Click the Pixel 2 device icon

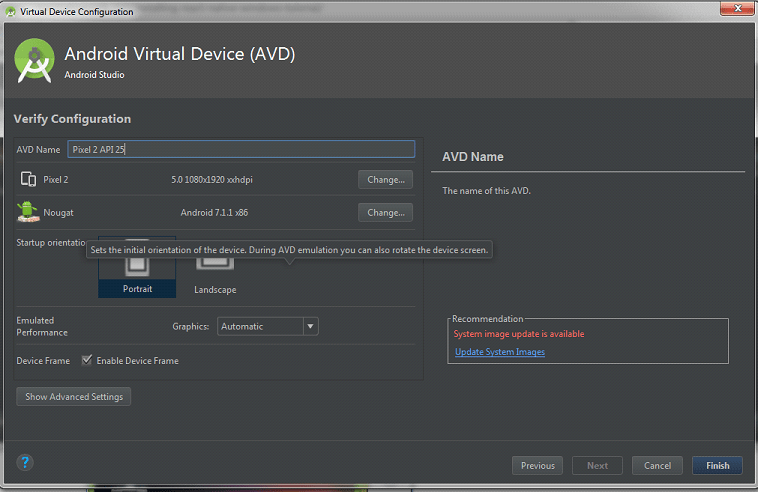(28, 179)
